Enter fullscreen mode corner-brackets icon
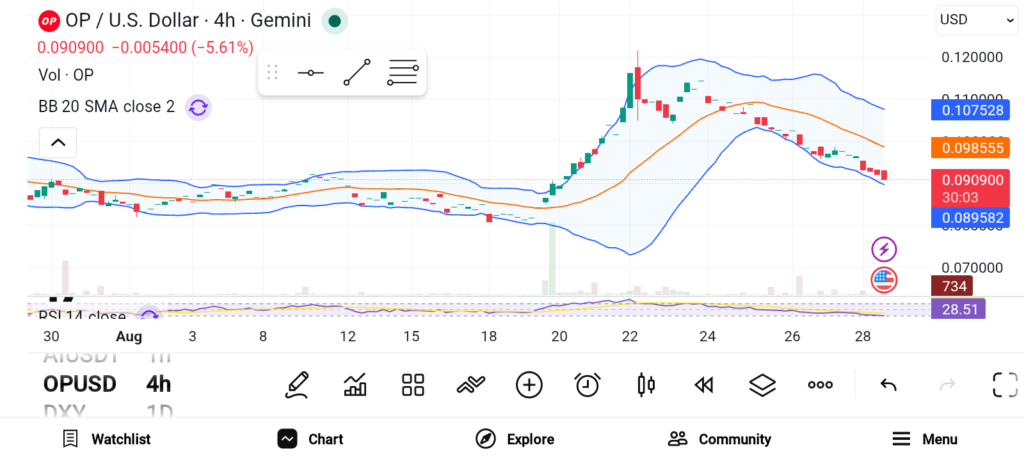1024x461 pixels. (x=1005, y=385)
